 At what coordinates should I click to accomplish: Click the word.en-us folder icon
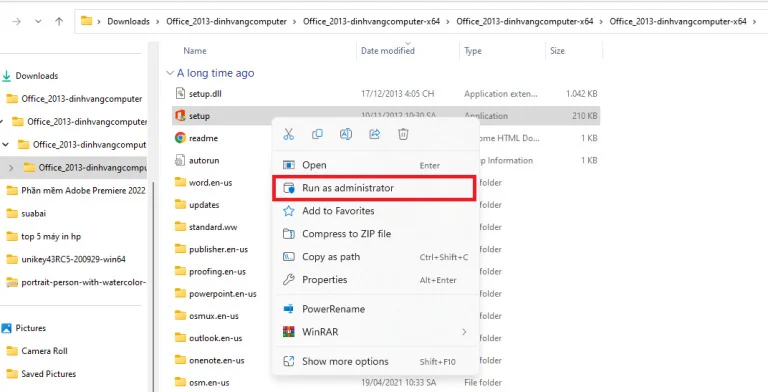[180, 182]
